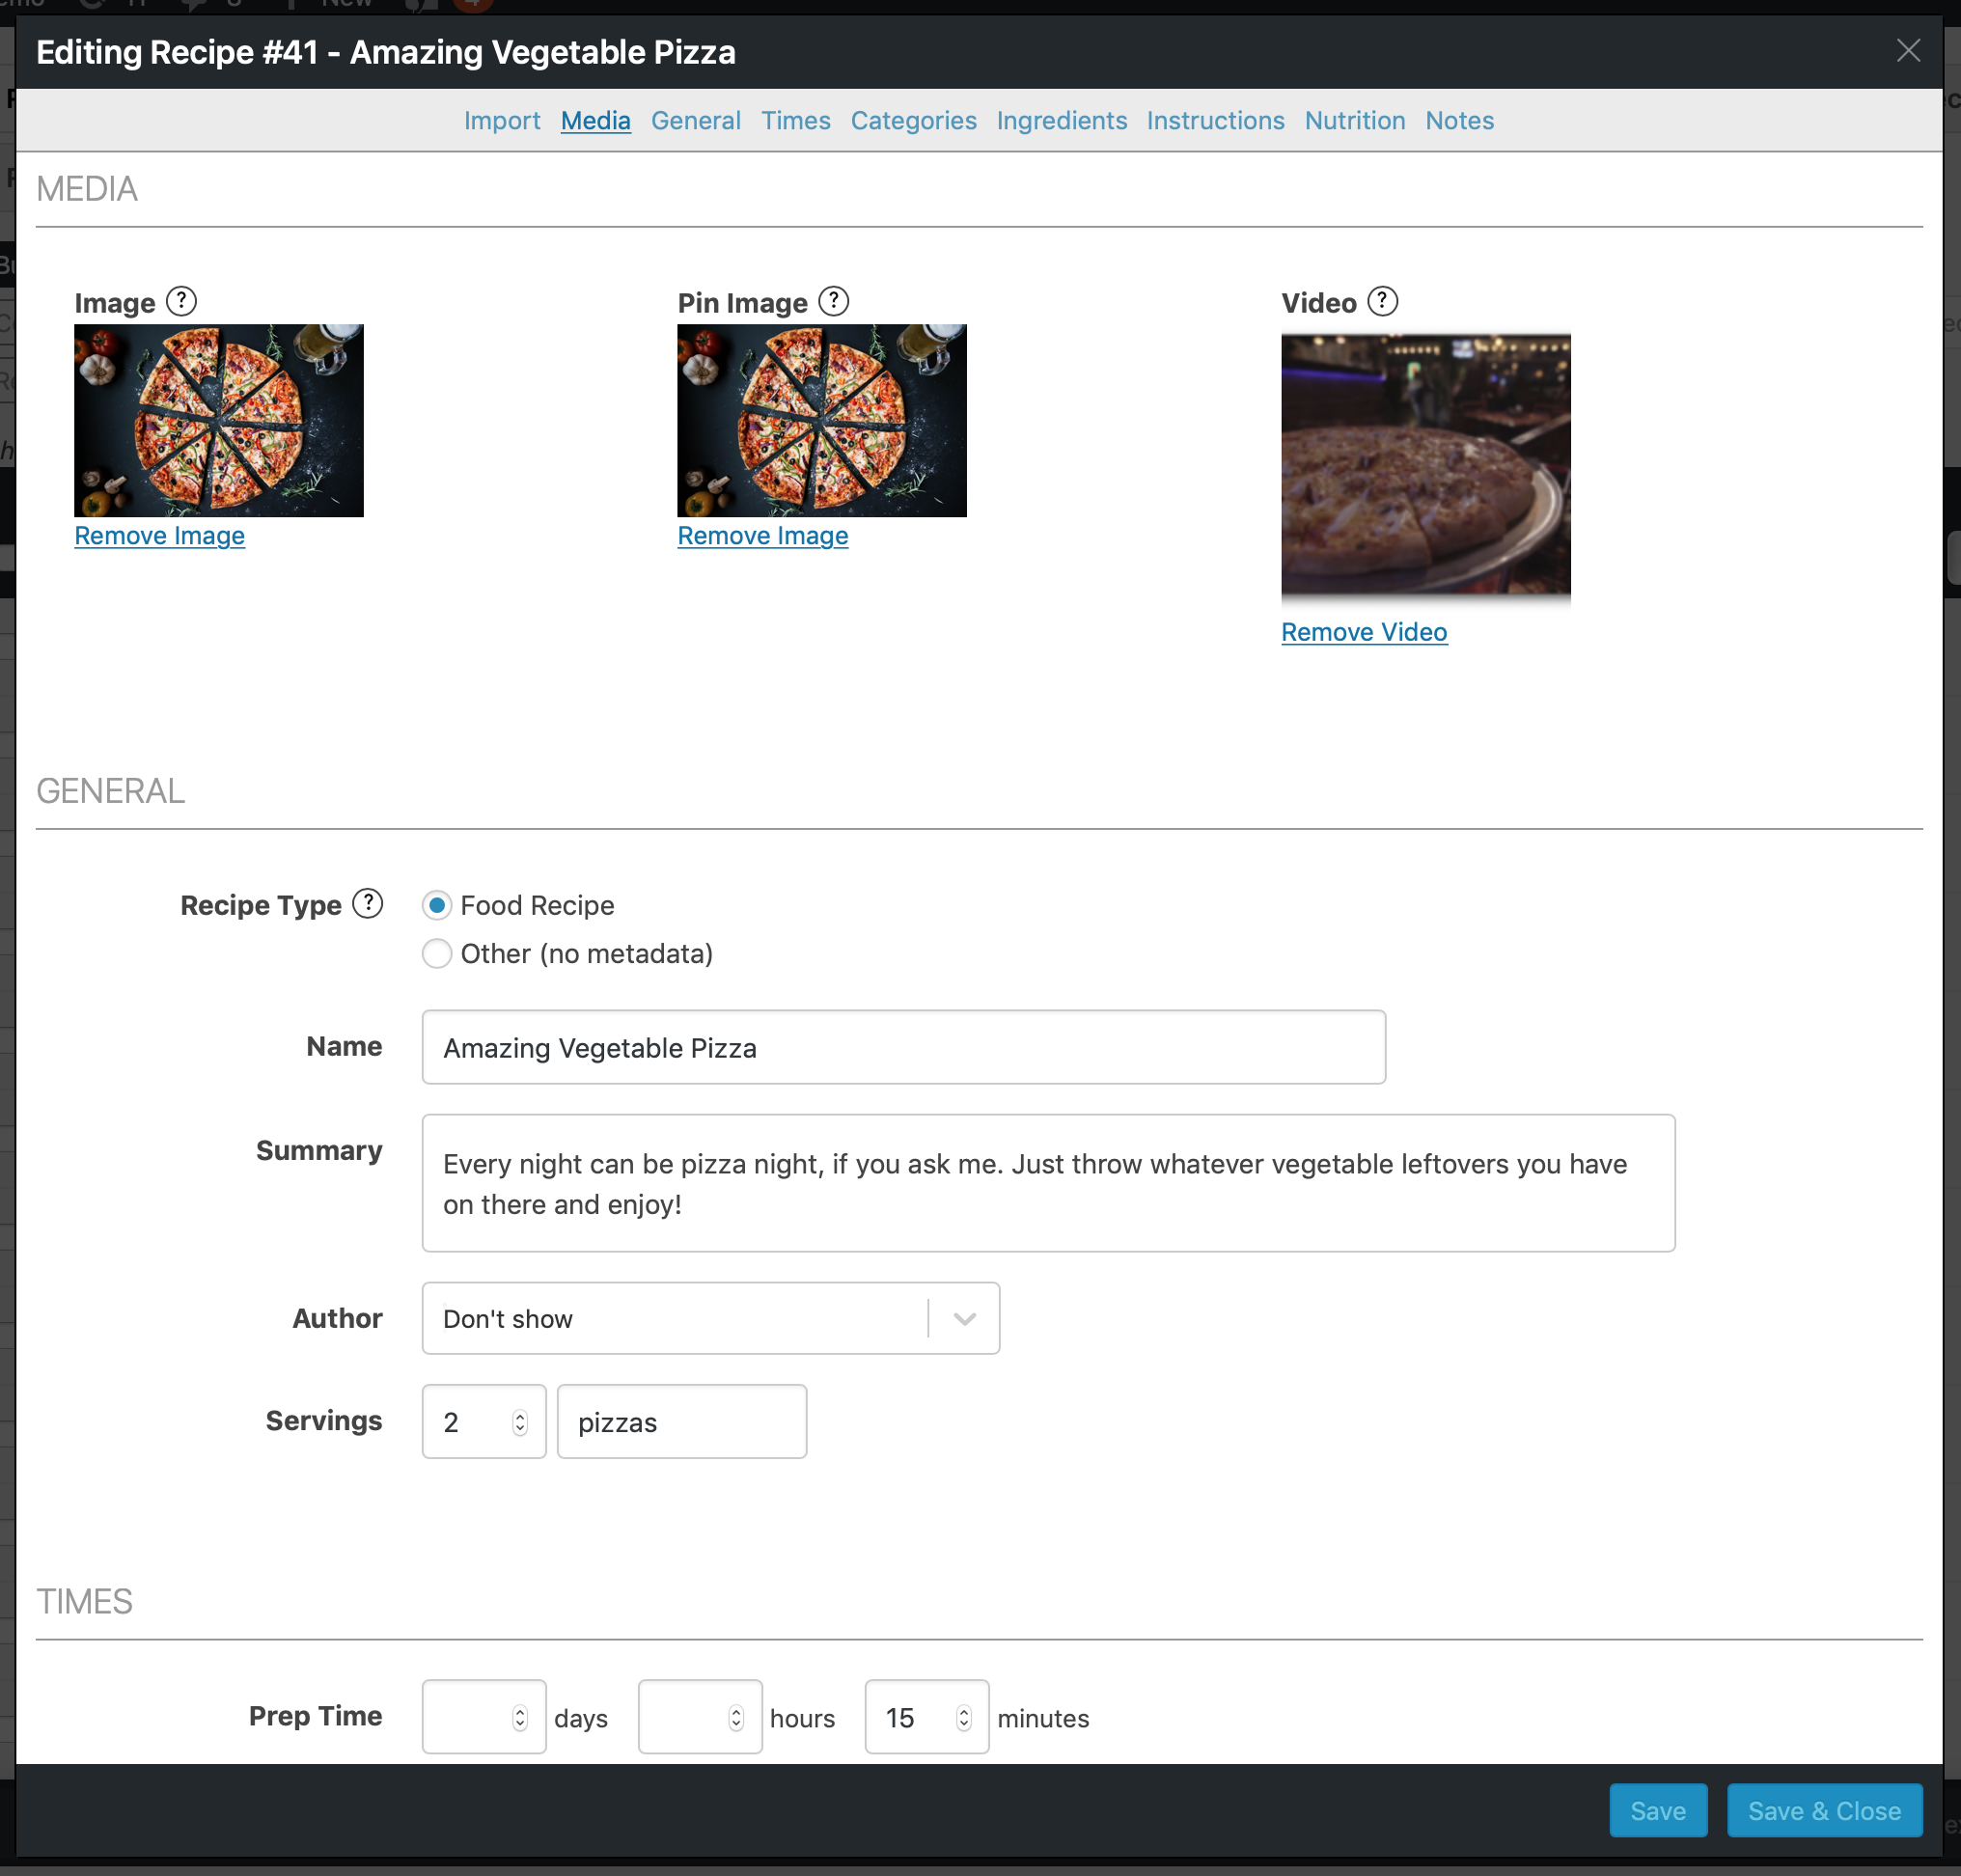Click the Prep Time days input field
Screen dimensions: 1961x1876
coord(483,1717)
